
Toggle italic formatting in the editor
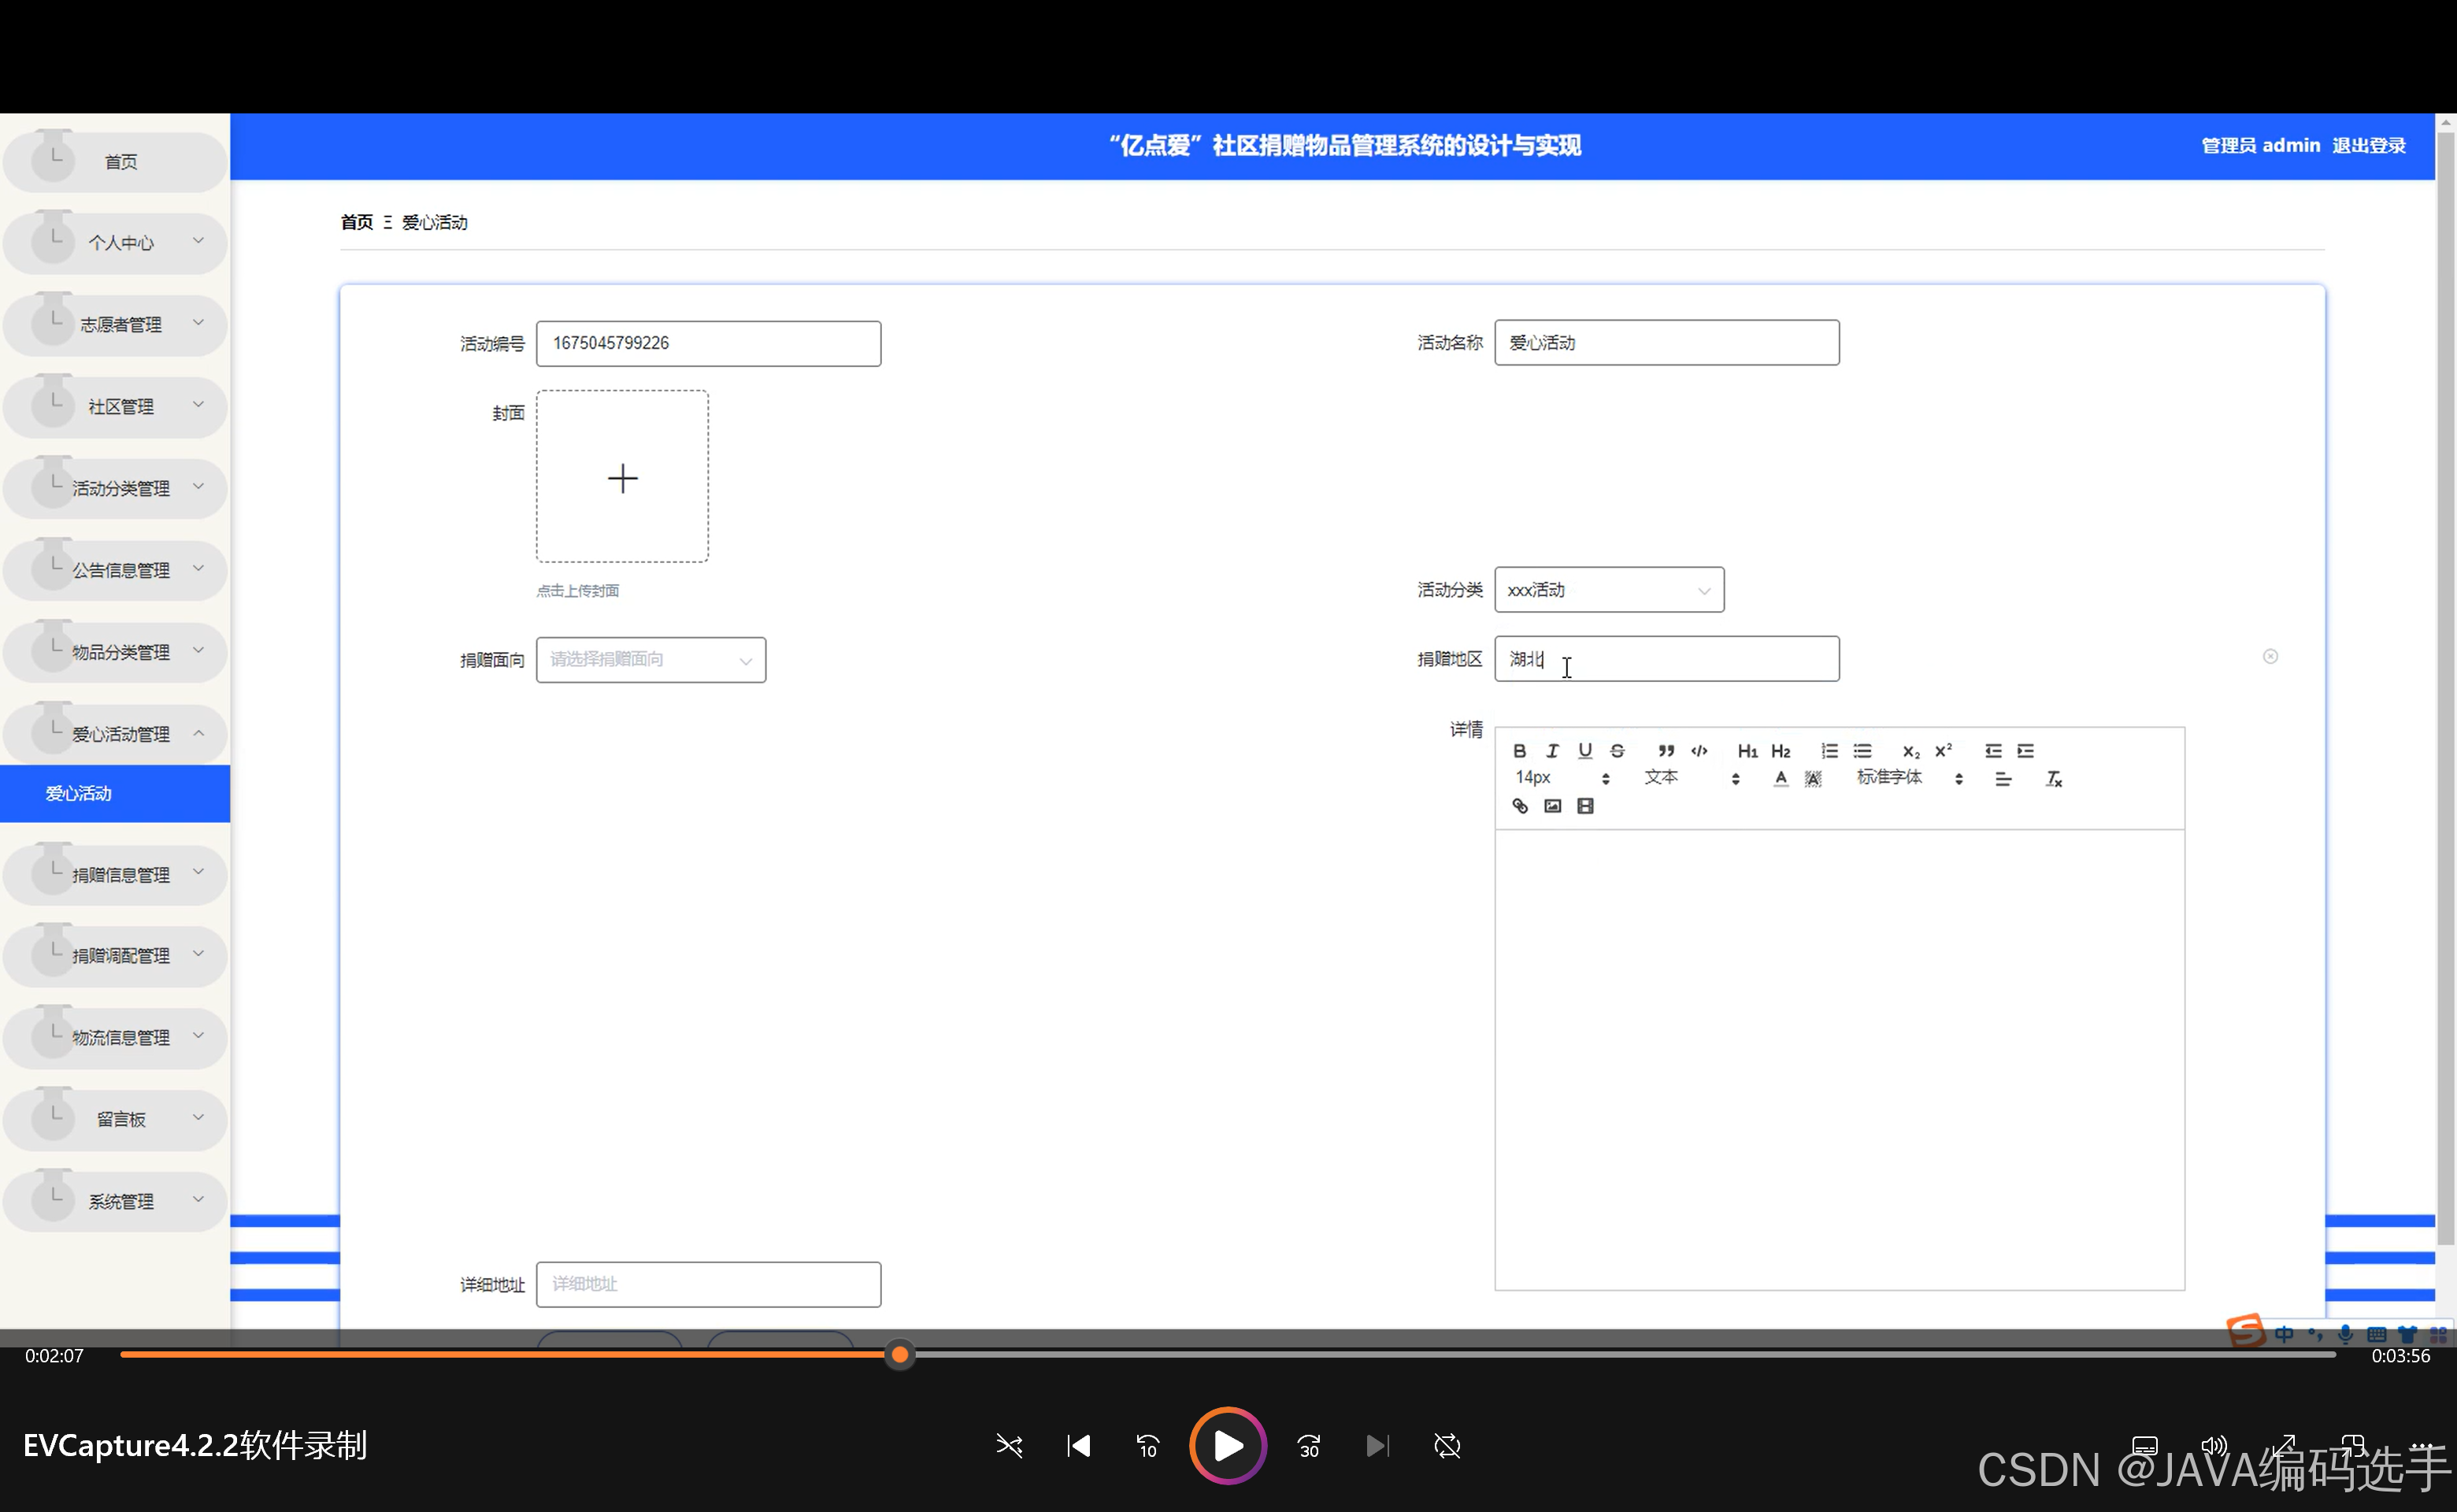(x=1552, y=751)
